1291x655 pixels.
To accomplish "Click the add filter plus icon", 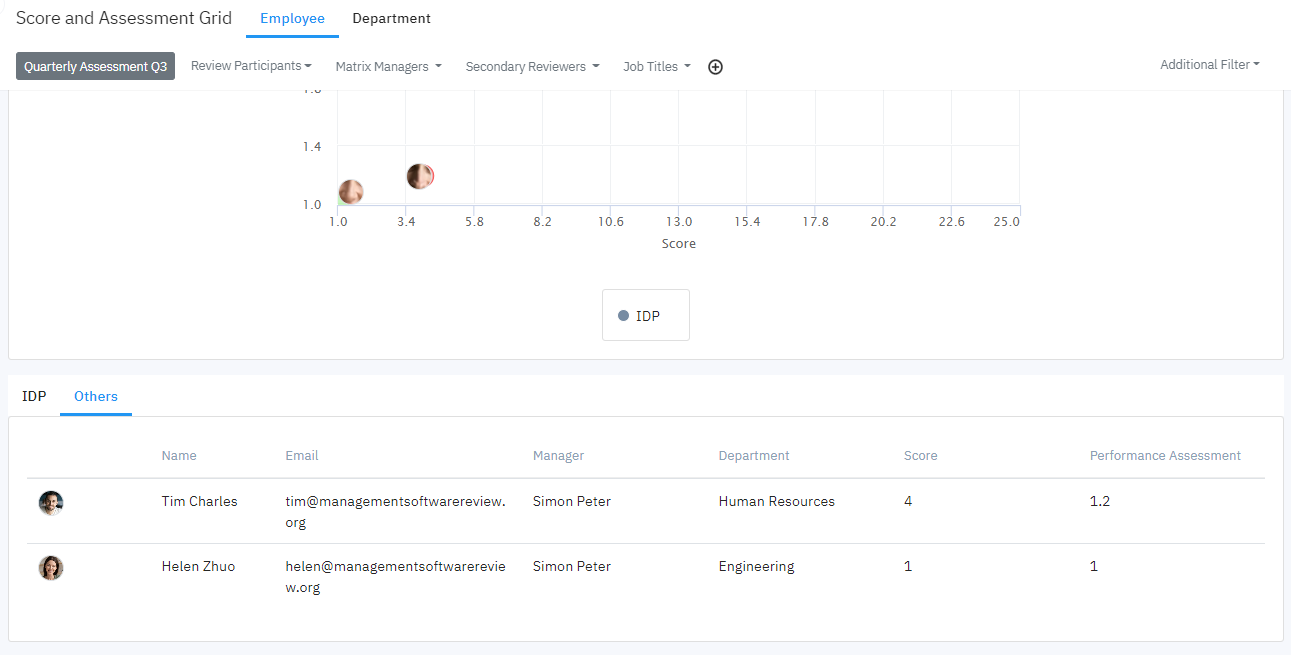I will click(x=715, y=67).
